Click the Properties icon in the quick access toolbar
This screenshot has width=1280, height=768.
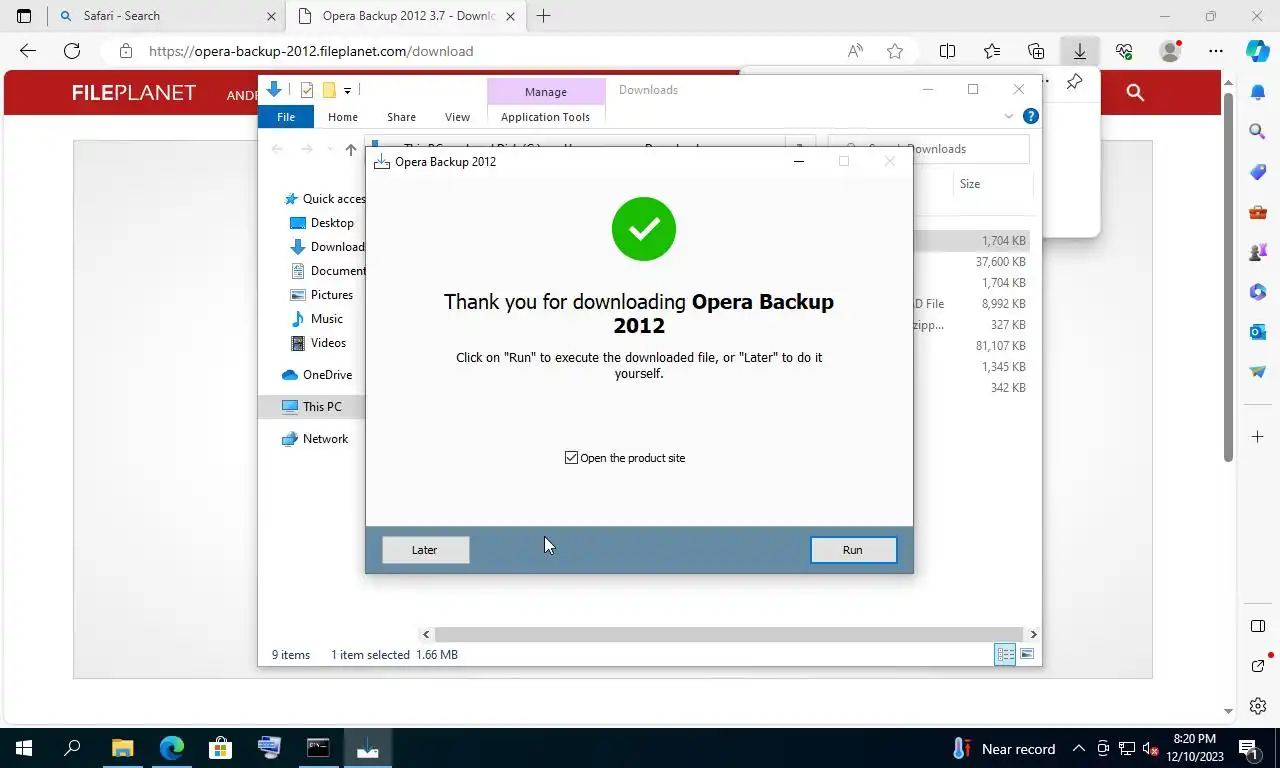coord(307,90)
